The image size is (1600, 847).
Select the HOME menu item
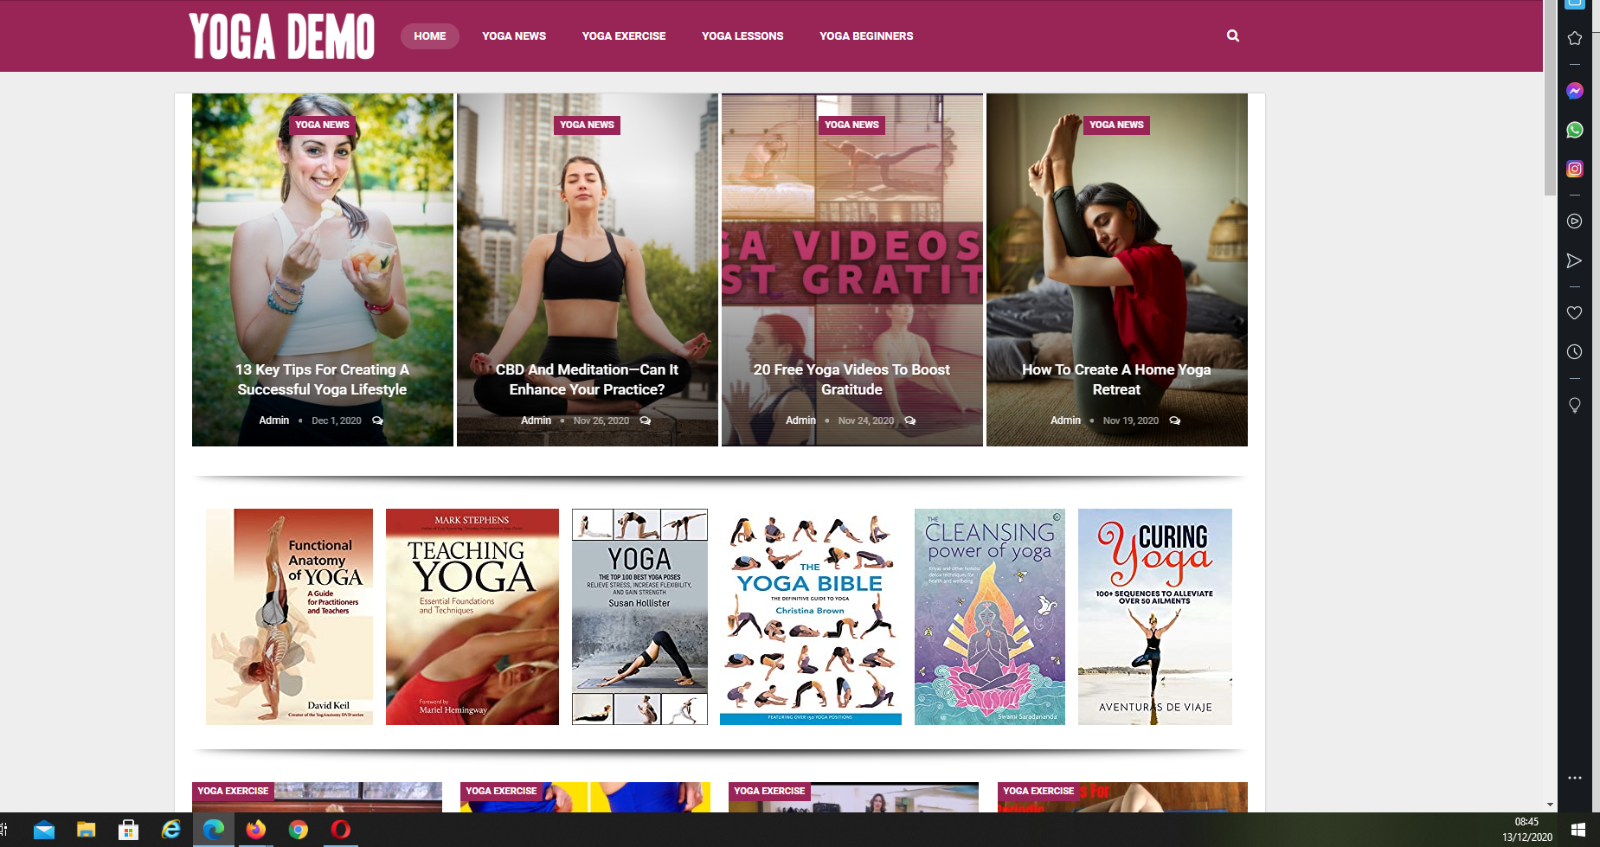coord(430,36)
